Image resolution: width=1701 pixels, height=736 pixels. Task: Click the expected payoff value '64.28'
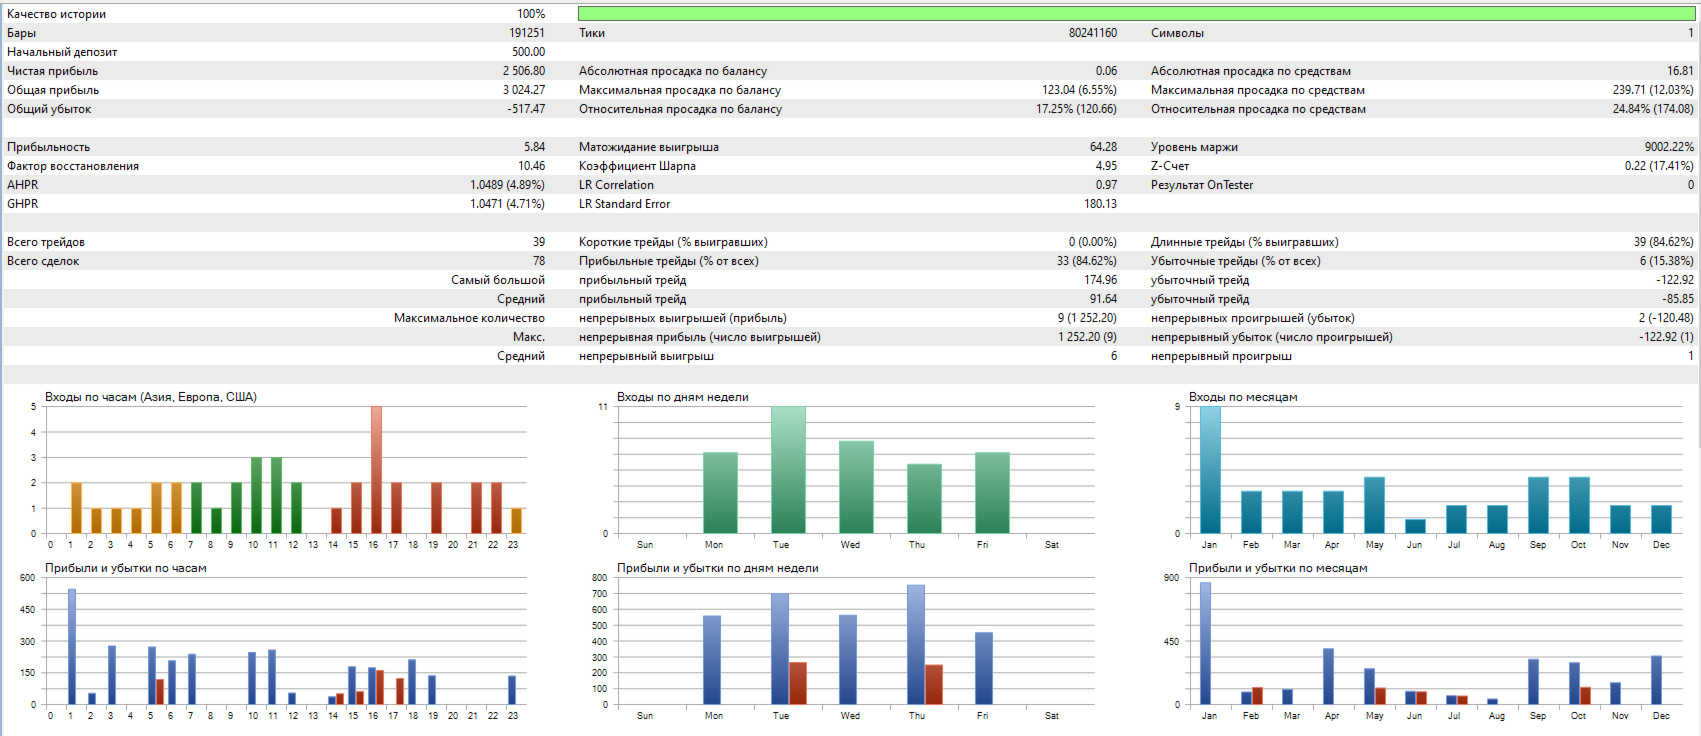[x=1104, y=147]
